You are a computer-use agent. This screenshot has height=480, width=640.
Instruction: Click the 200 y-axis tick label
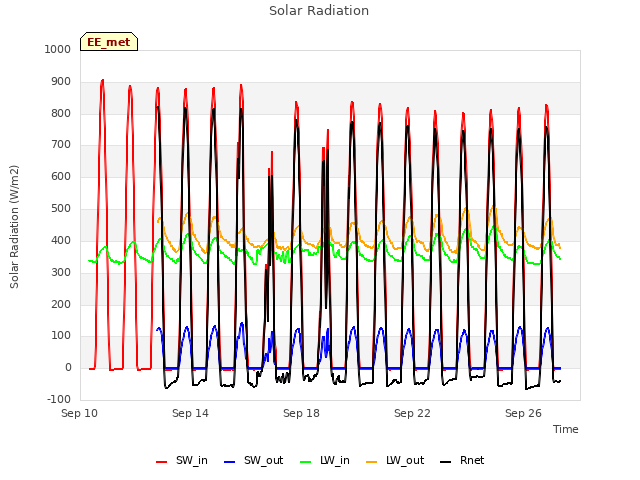click(x=61, y=304)
